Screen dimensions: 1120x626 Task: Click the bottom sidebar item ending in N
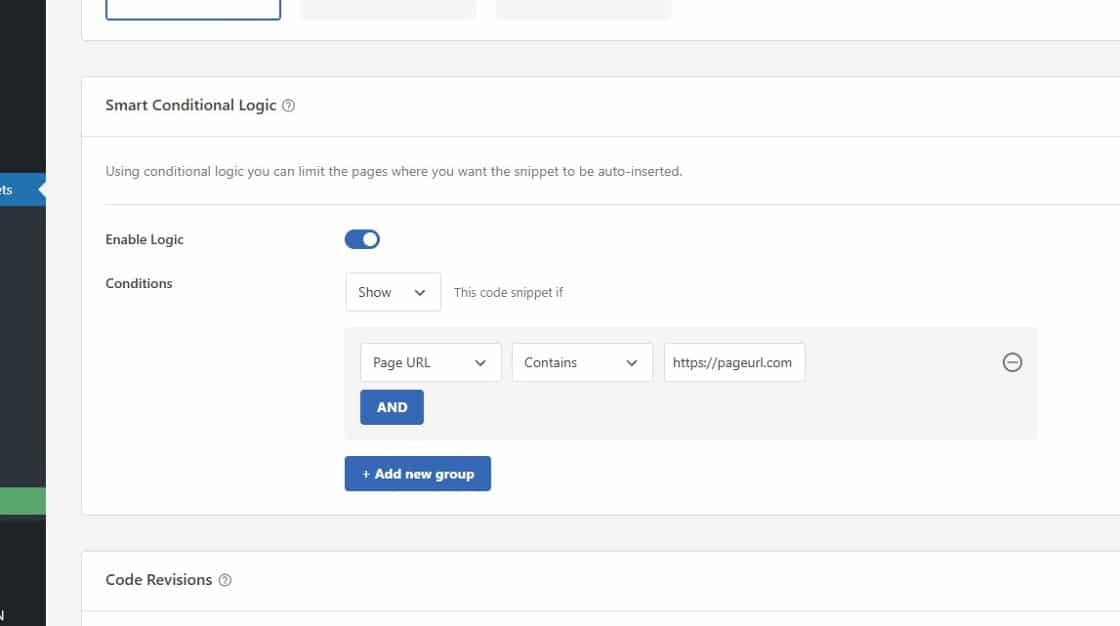coord(3,616)
